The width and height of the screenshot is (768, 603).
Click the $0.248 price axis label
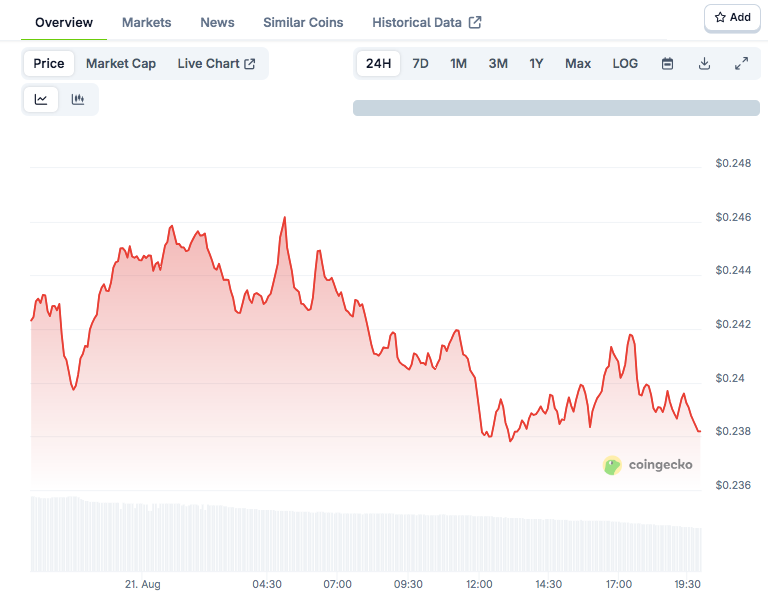[x=733, y=163]
